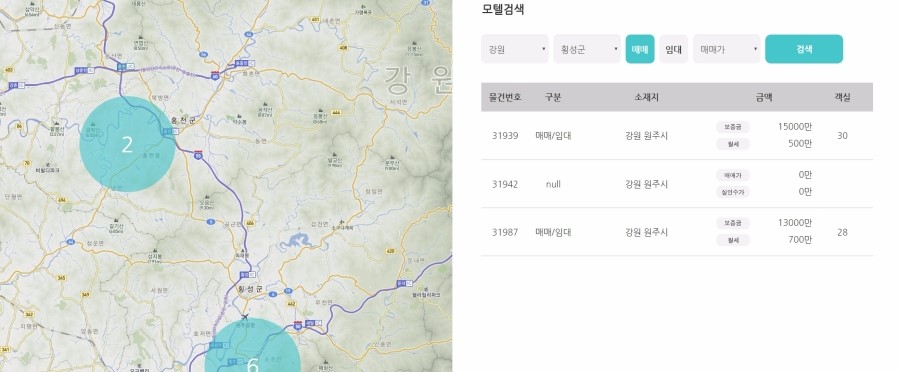
Task: Click 매매/임대 type in row 31987
Action: point(553,232)
